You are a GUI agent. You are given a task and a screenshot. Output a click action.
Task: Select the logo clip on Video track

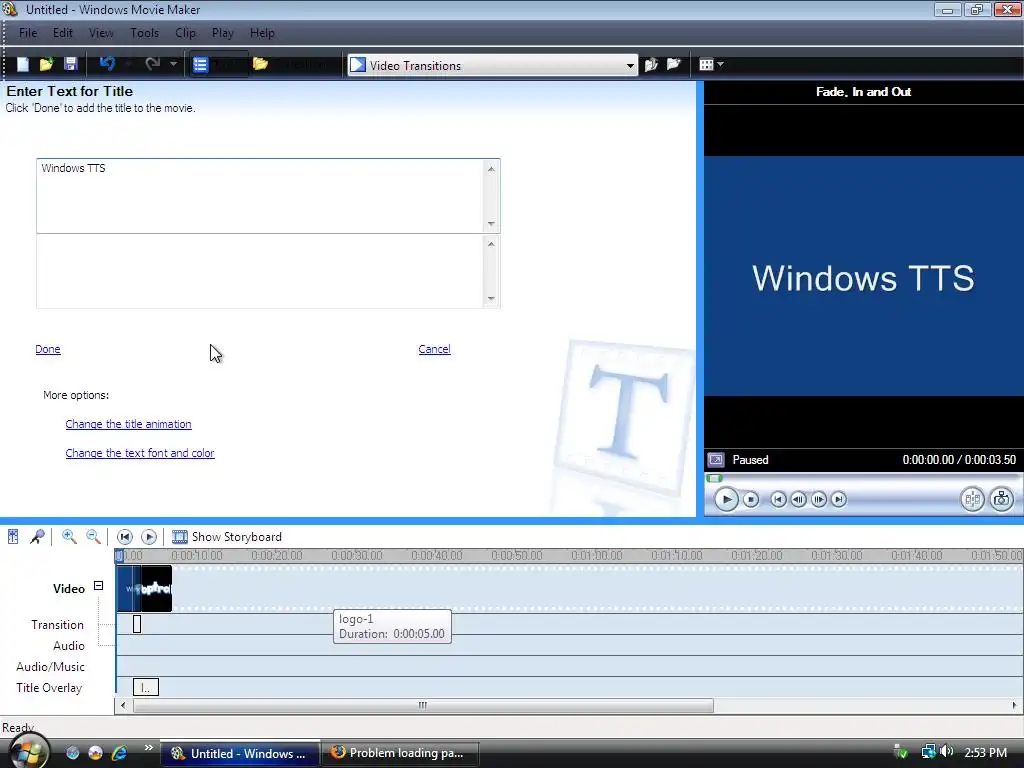pos(157,588)
